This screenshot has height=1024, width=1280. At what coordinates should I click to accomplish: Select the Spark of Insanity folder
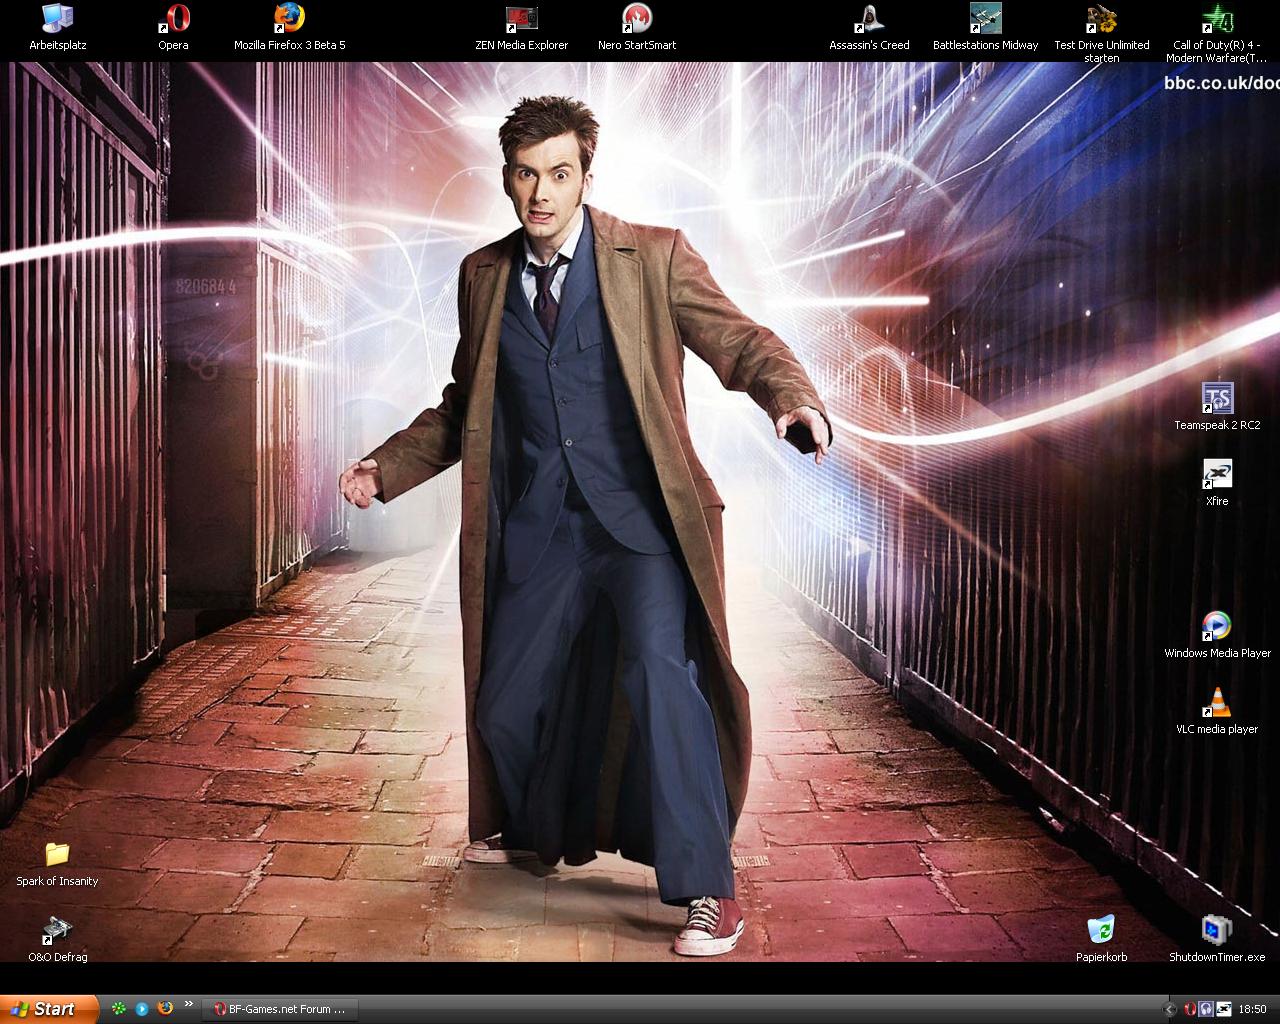(x=57, y=855)
